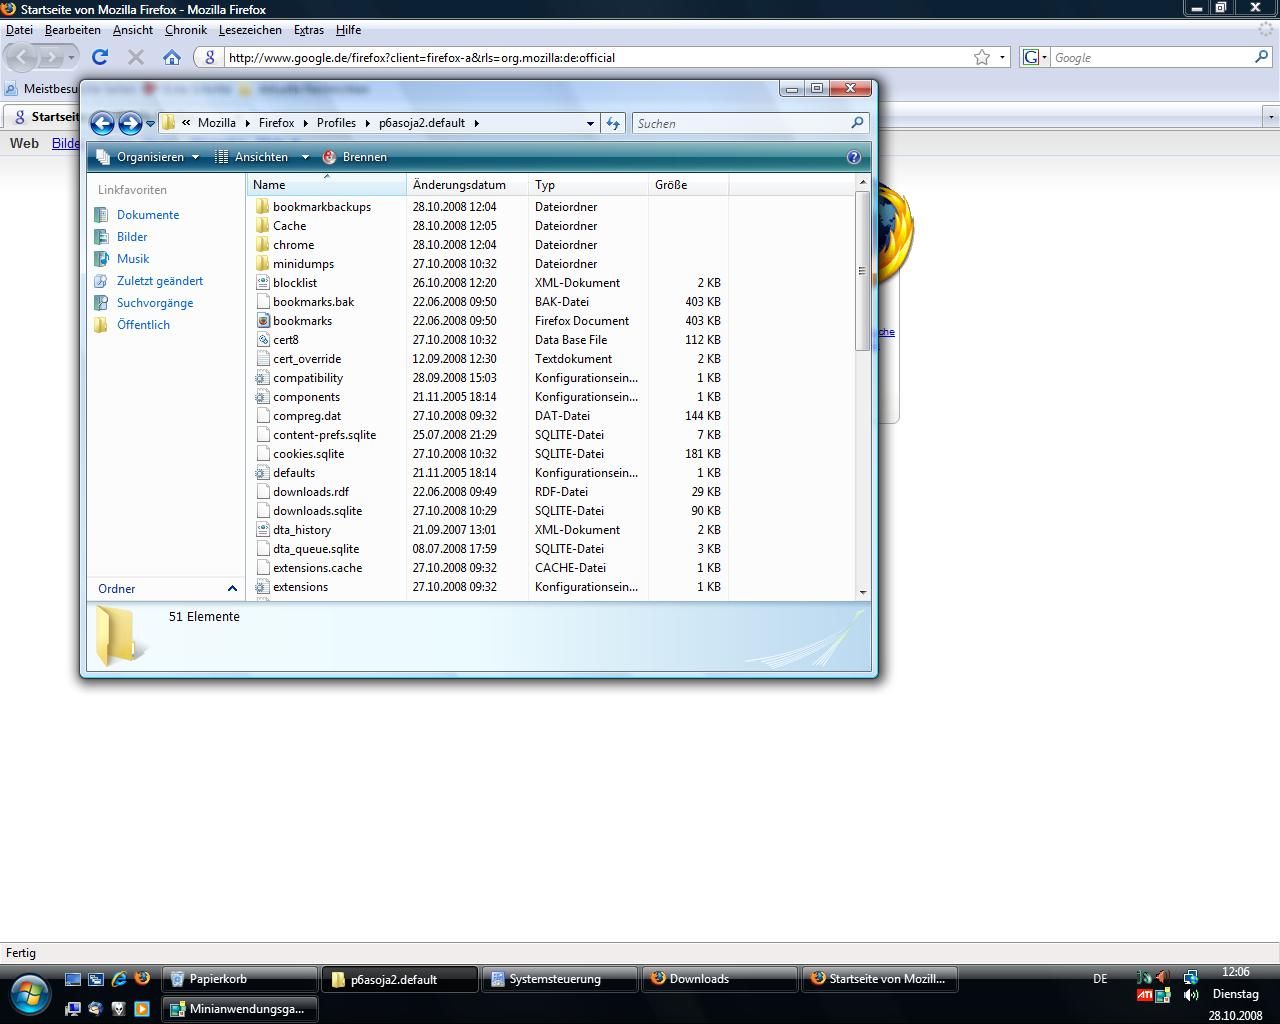The image size is (1280, 1024).
Task: Open the Ansicht menu in Firefox
Action: [x=133, y=30]
